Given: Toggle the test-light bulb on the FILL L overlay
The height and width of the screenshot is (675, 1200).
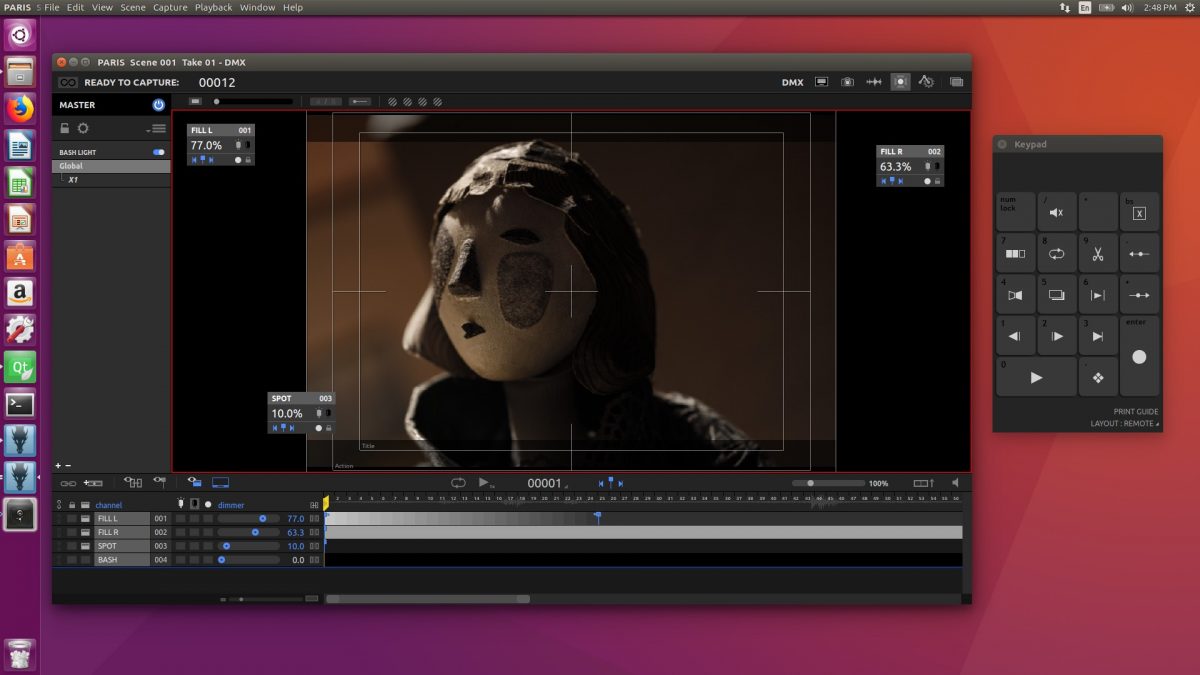Looking at the screenshot, I should click(236, 144).
